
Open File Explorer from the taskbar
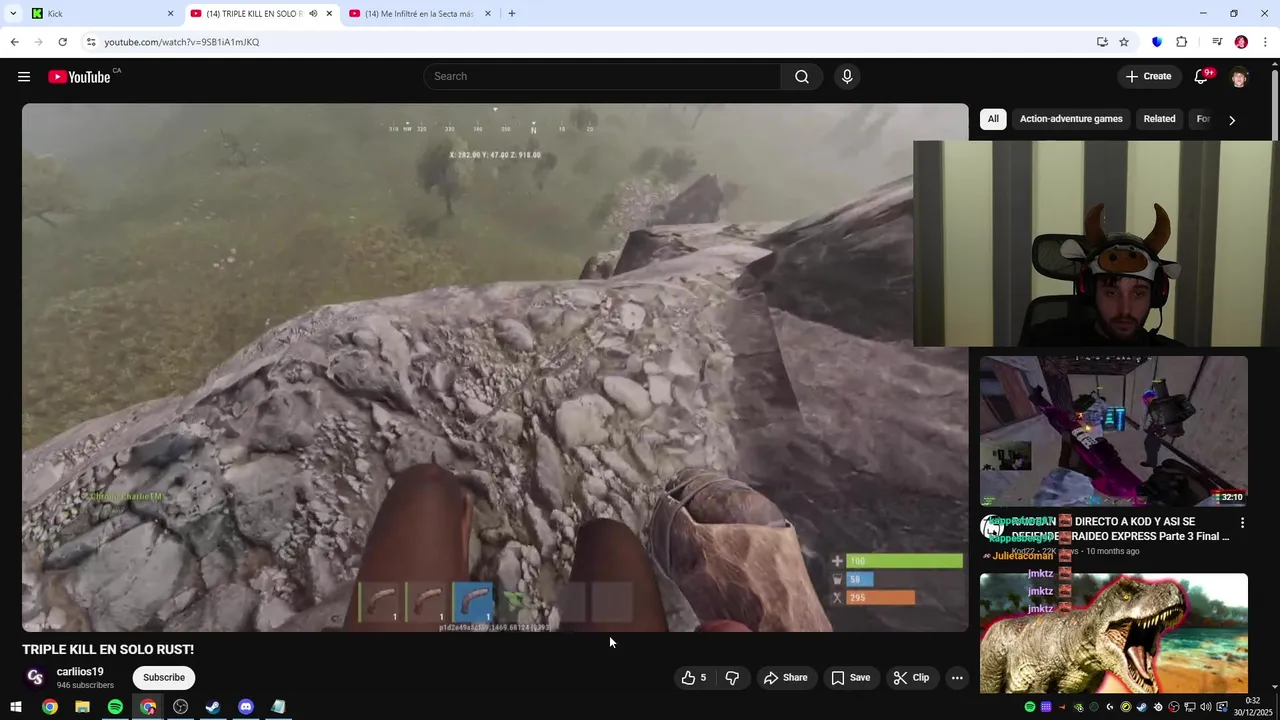click(x=82, y=707)
